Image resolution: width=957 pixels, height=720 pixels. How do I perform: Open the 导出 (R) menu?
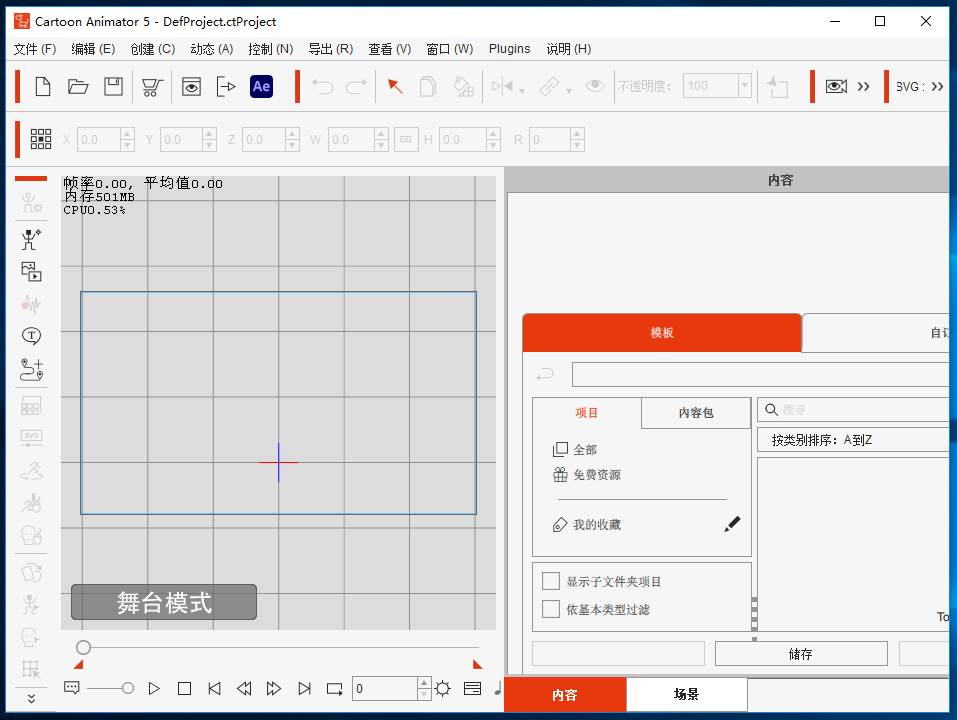pyautogui.click(x=330, y=49)
